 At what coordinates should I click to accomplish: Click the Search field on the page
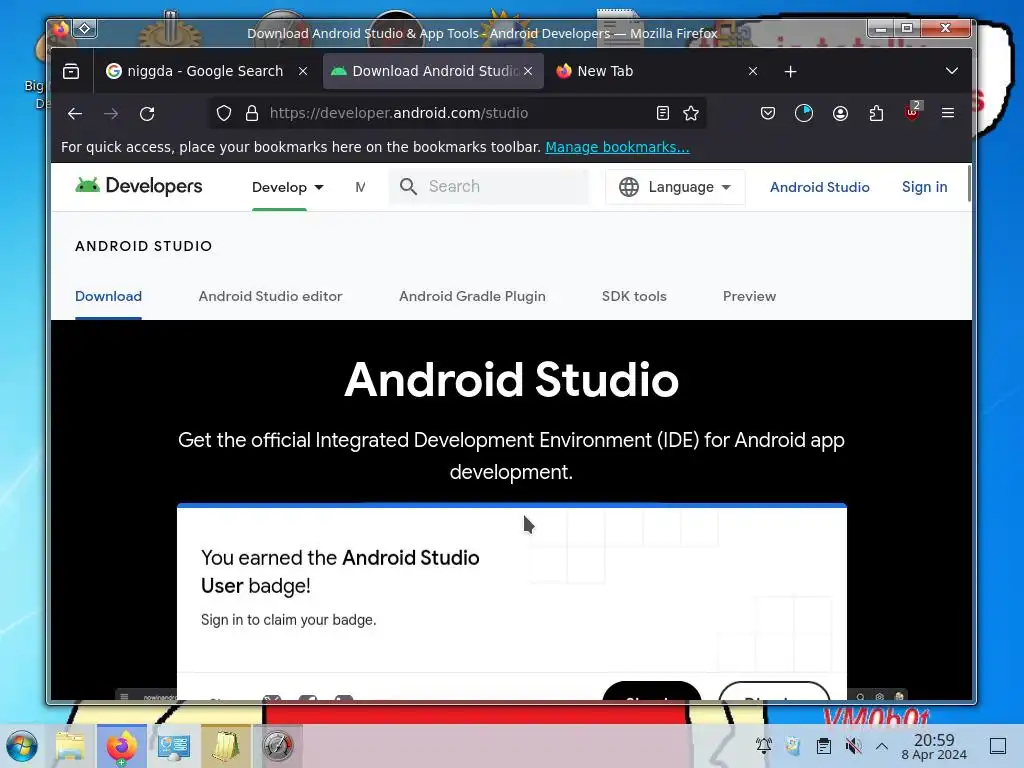click(488, 187)
